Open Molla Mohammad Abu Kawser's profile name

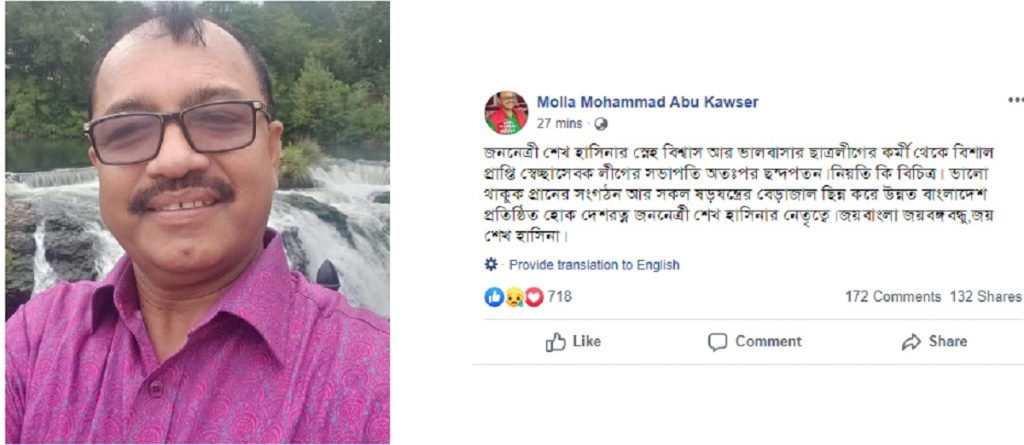(647, 102)
